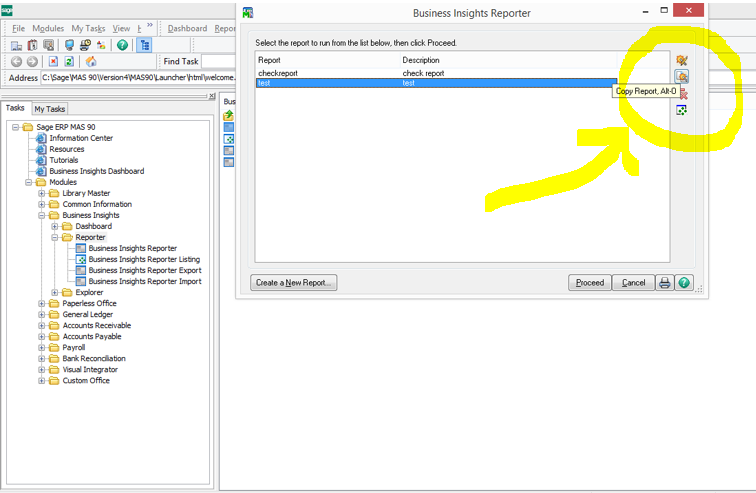Click the Home icon in the navigation toolbar
The width and height of the screenshot is (756, 493).
pos(91,62)
